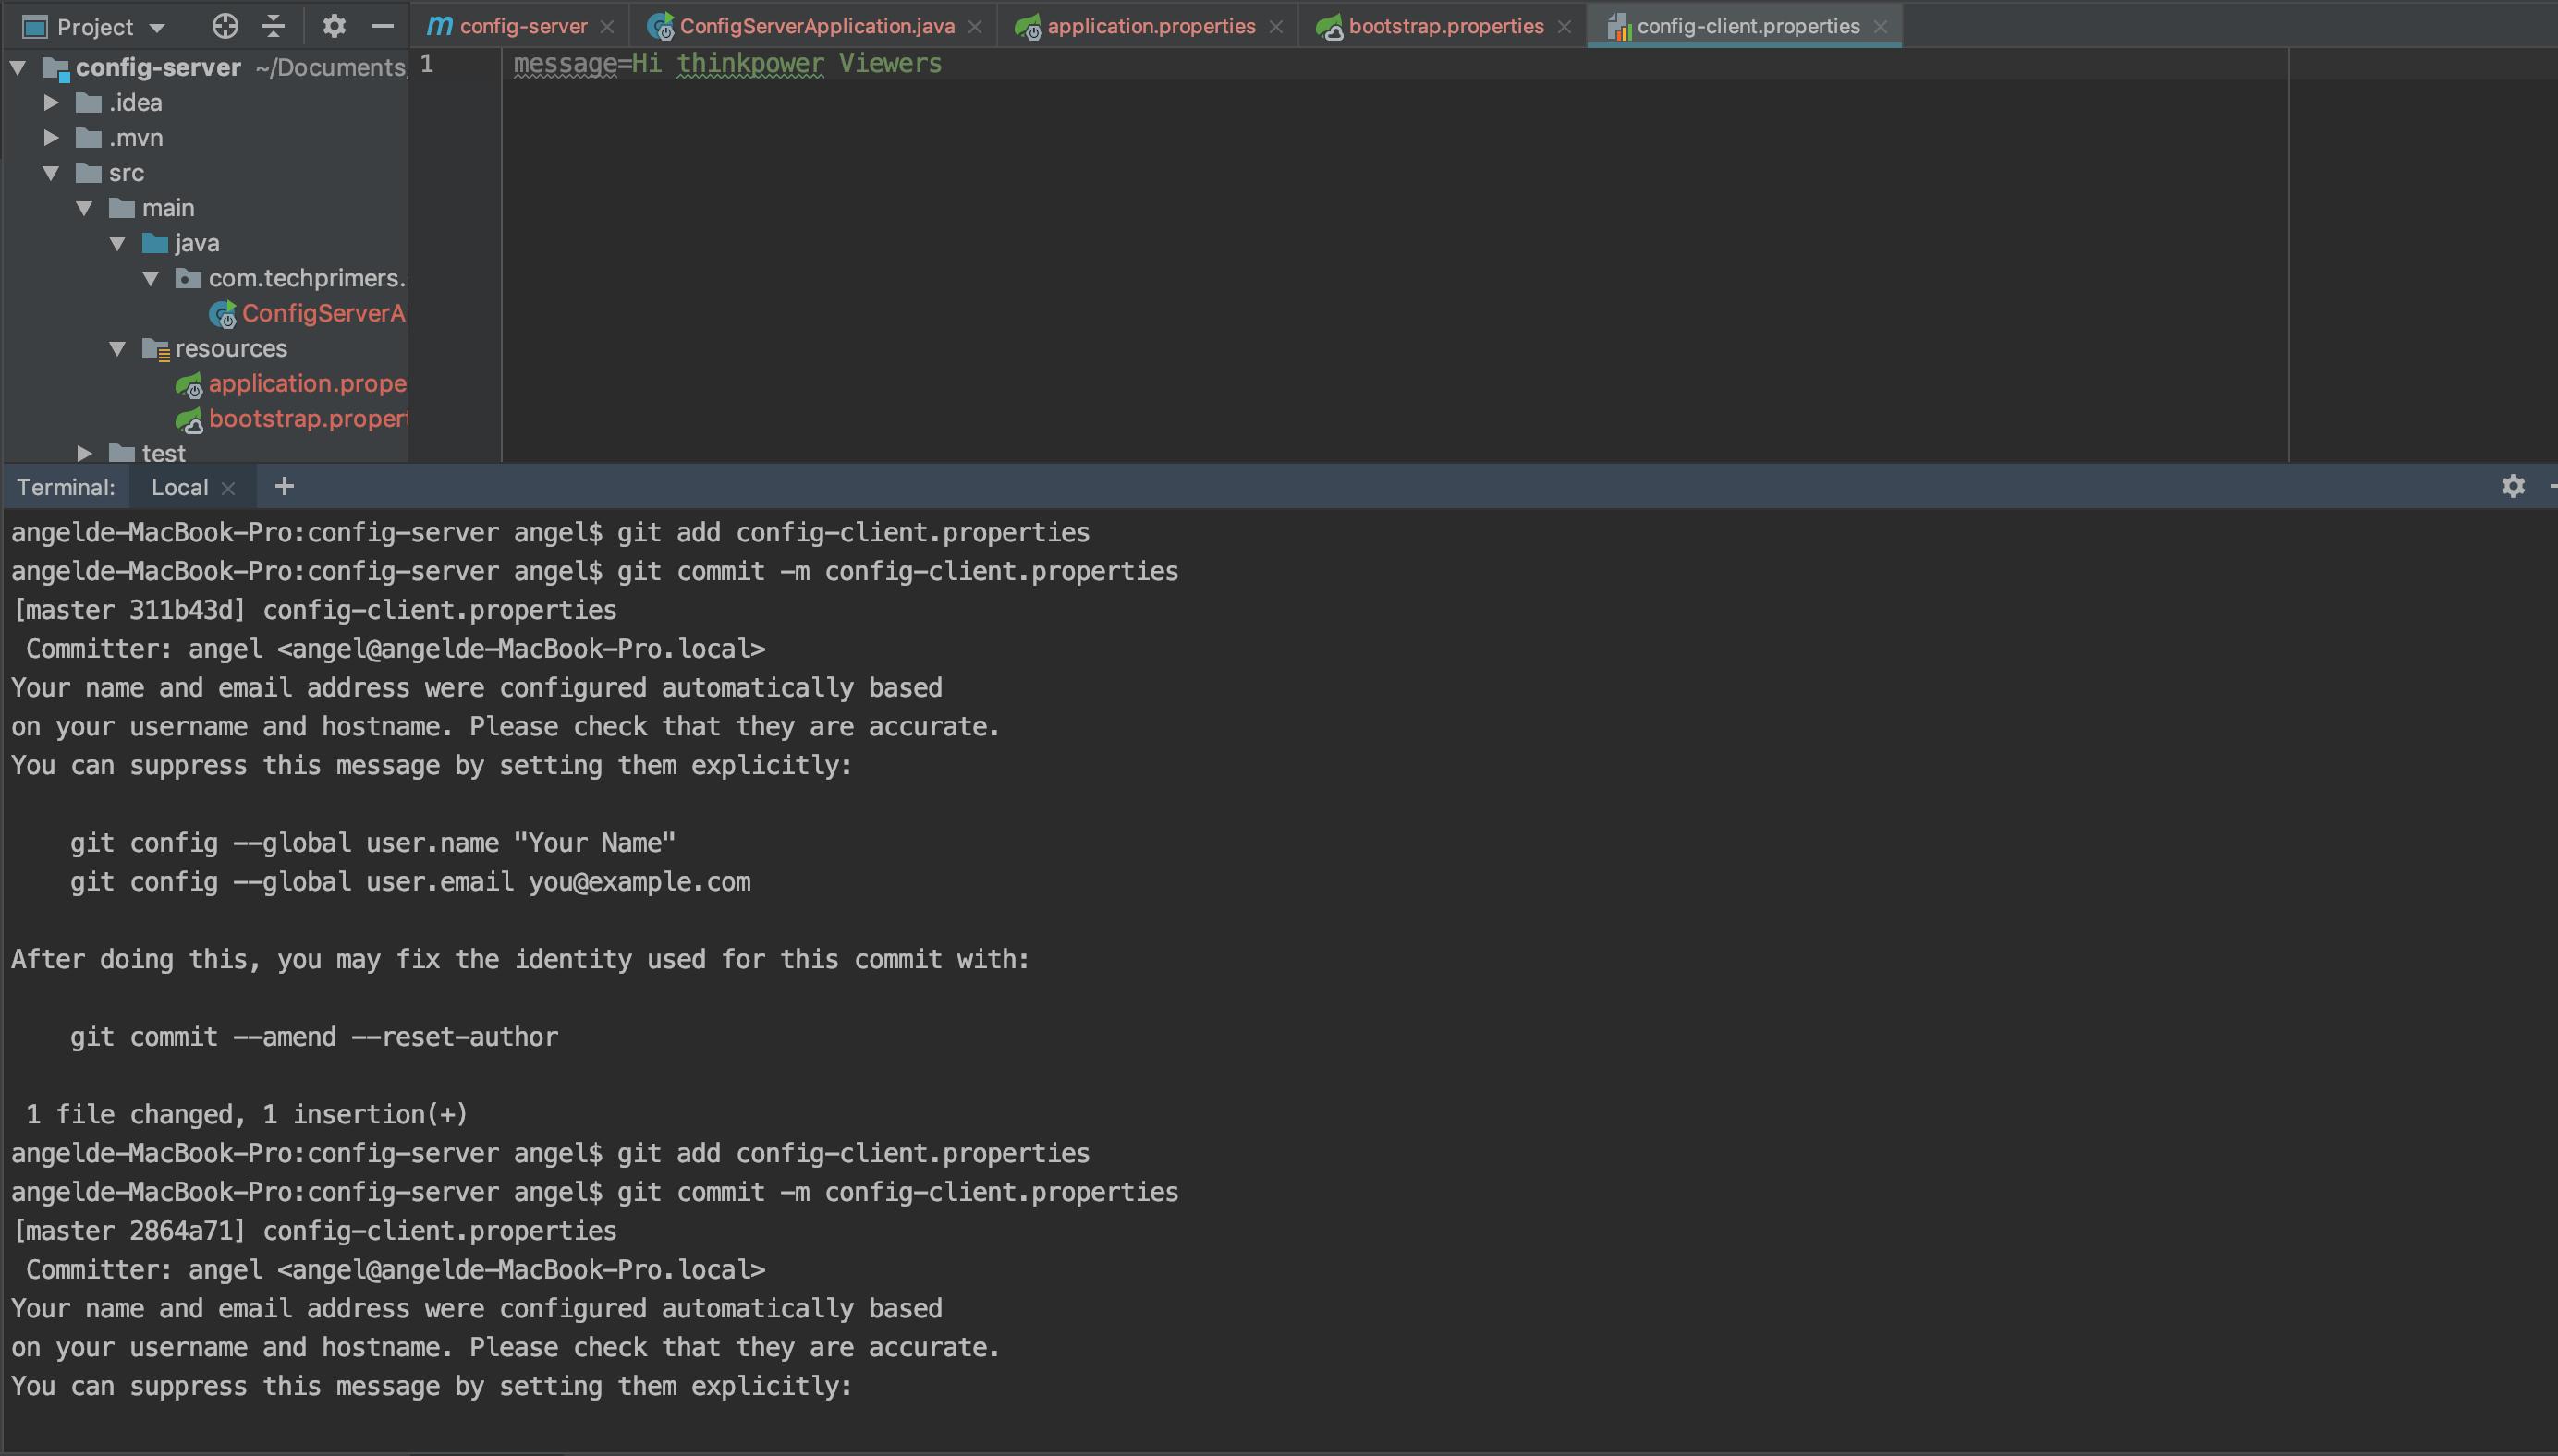
Task: Collapse the java folder
Action: click(x=117, y=243)
